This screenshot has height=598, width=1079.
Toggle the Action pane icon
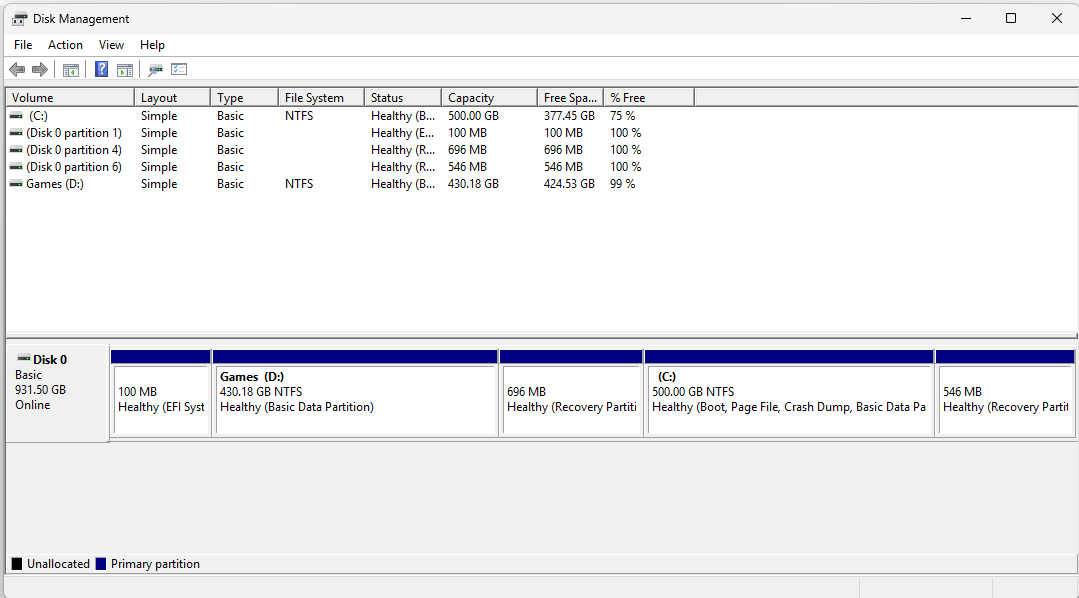124,69
